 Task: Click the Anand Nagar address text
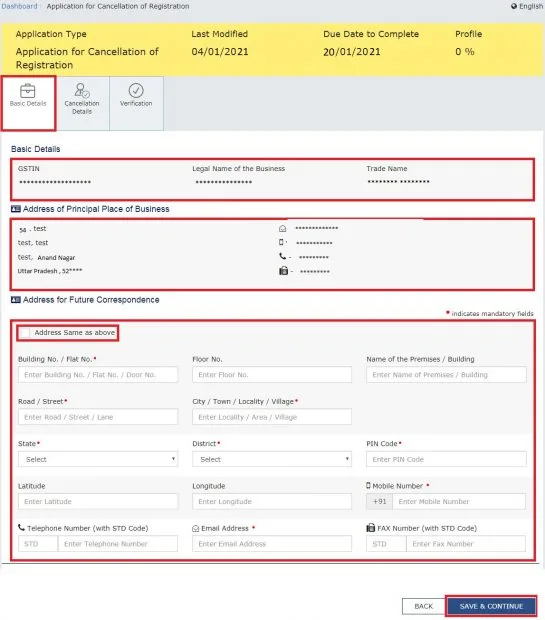pyautogui.click(x=56, y=257)
